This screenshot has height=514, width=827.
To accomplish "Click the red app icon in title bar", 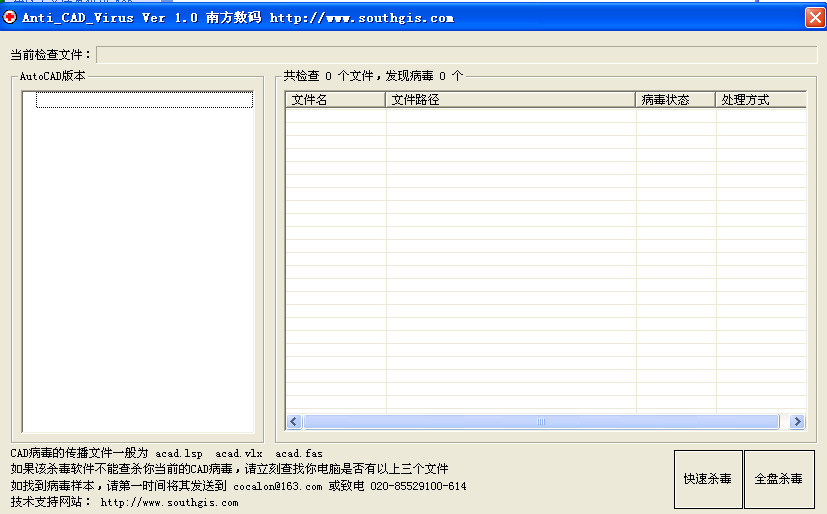I will coord(10,17).
